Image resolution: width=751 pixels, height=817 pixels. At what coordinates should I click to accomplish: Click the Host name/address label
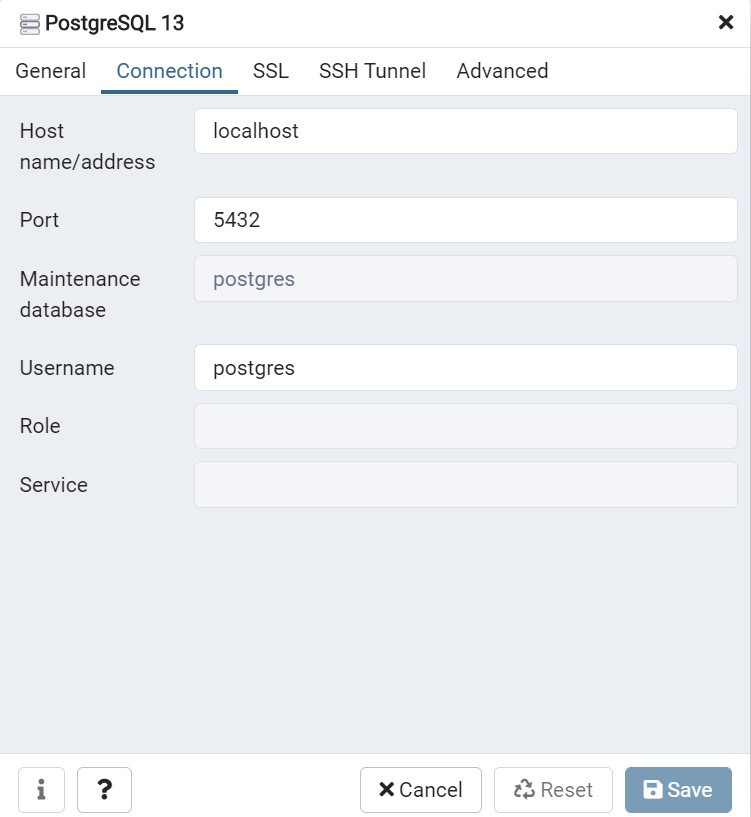point(87,146)
